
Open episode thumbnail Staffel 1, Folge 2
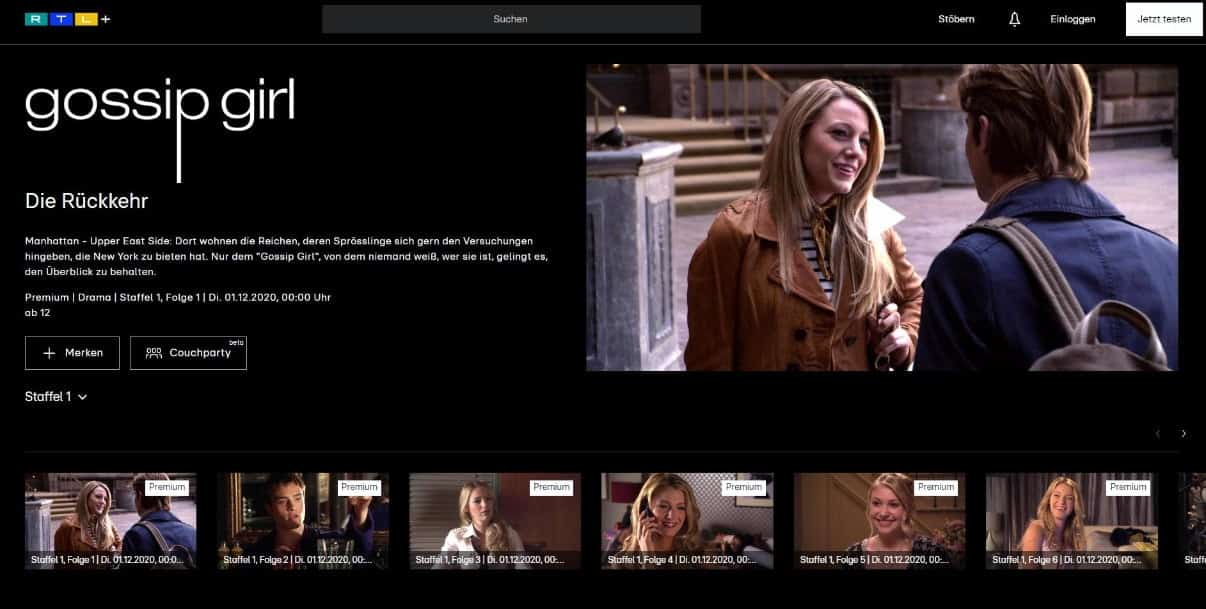point(303,521)
